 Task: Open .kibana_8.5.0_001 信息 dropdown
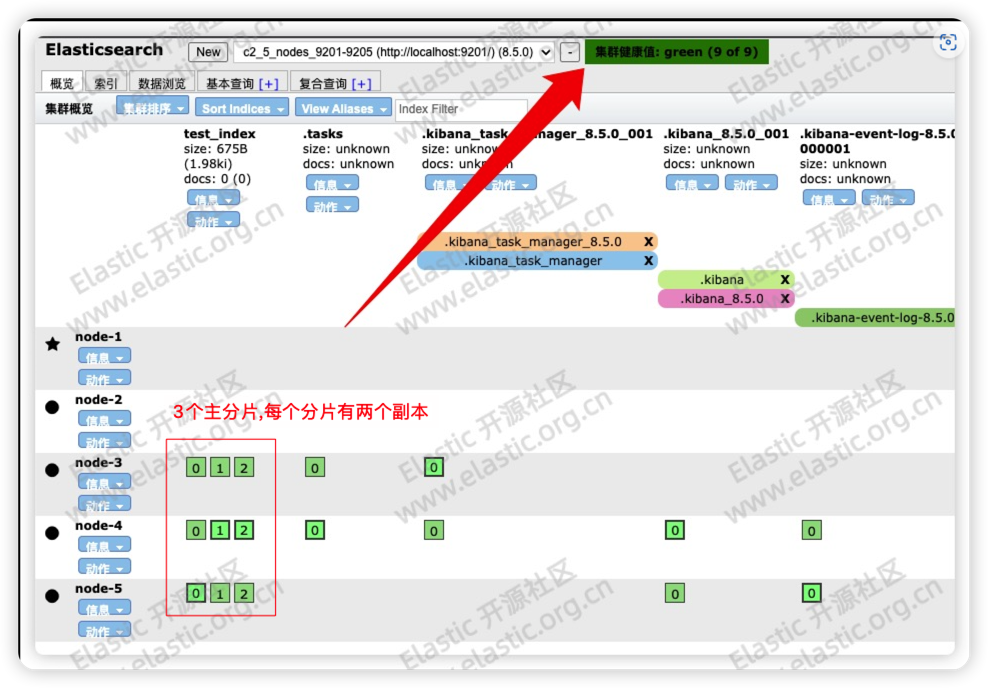692,184
